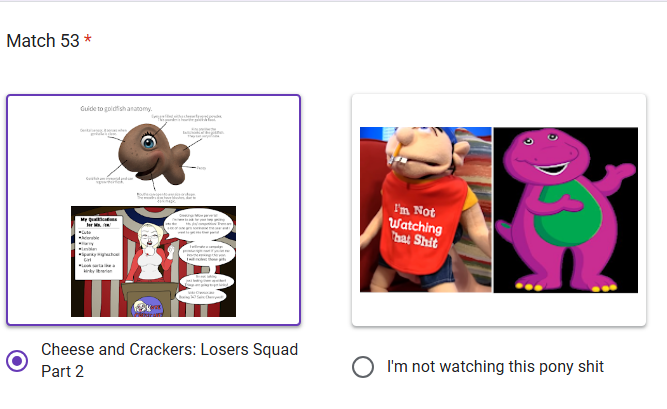The width and height of the screenshot is (667, 409).
Task: Click the left option image card
Action: click(x=154, y=210)
